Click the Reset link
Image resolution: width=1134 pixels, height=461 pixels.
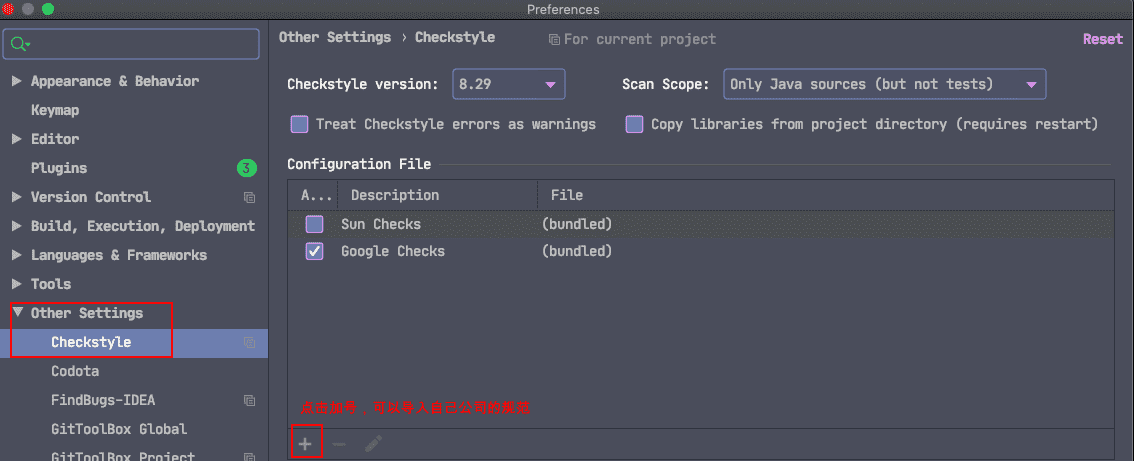point(1102,39)
